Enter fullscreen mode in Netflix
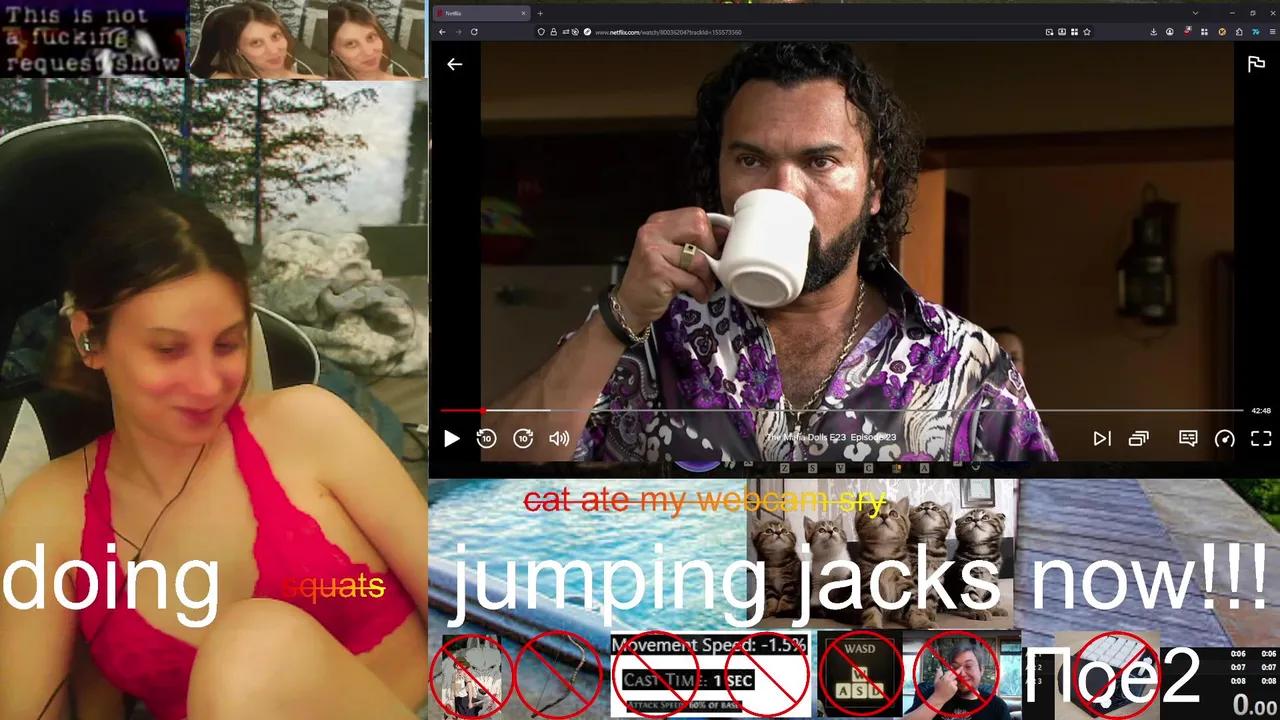The height and width of the screenshot is (720, 1280). 1261,438
